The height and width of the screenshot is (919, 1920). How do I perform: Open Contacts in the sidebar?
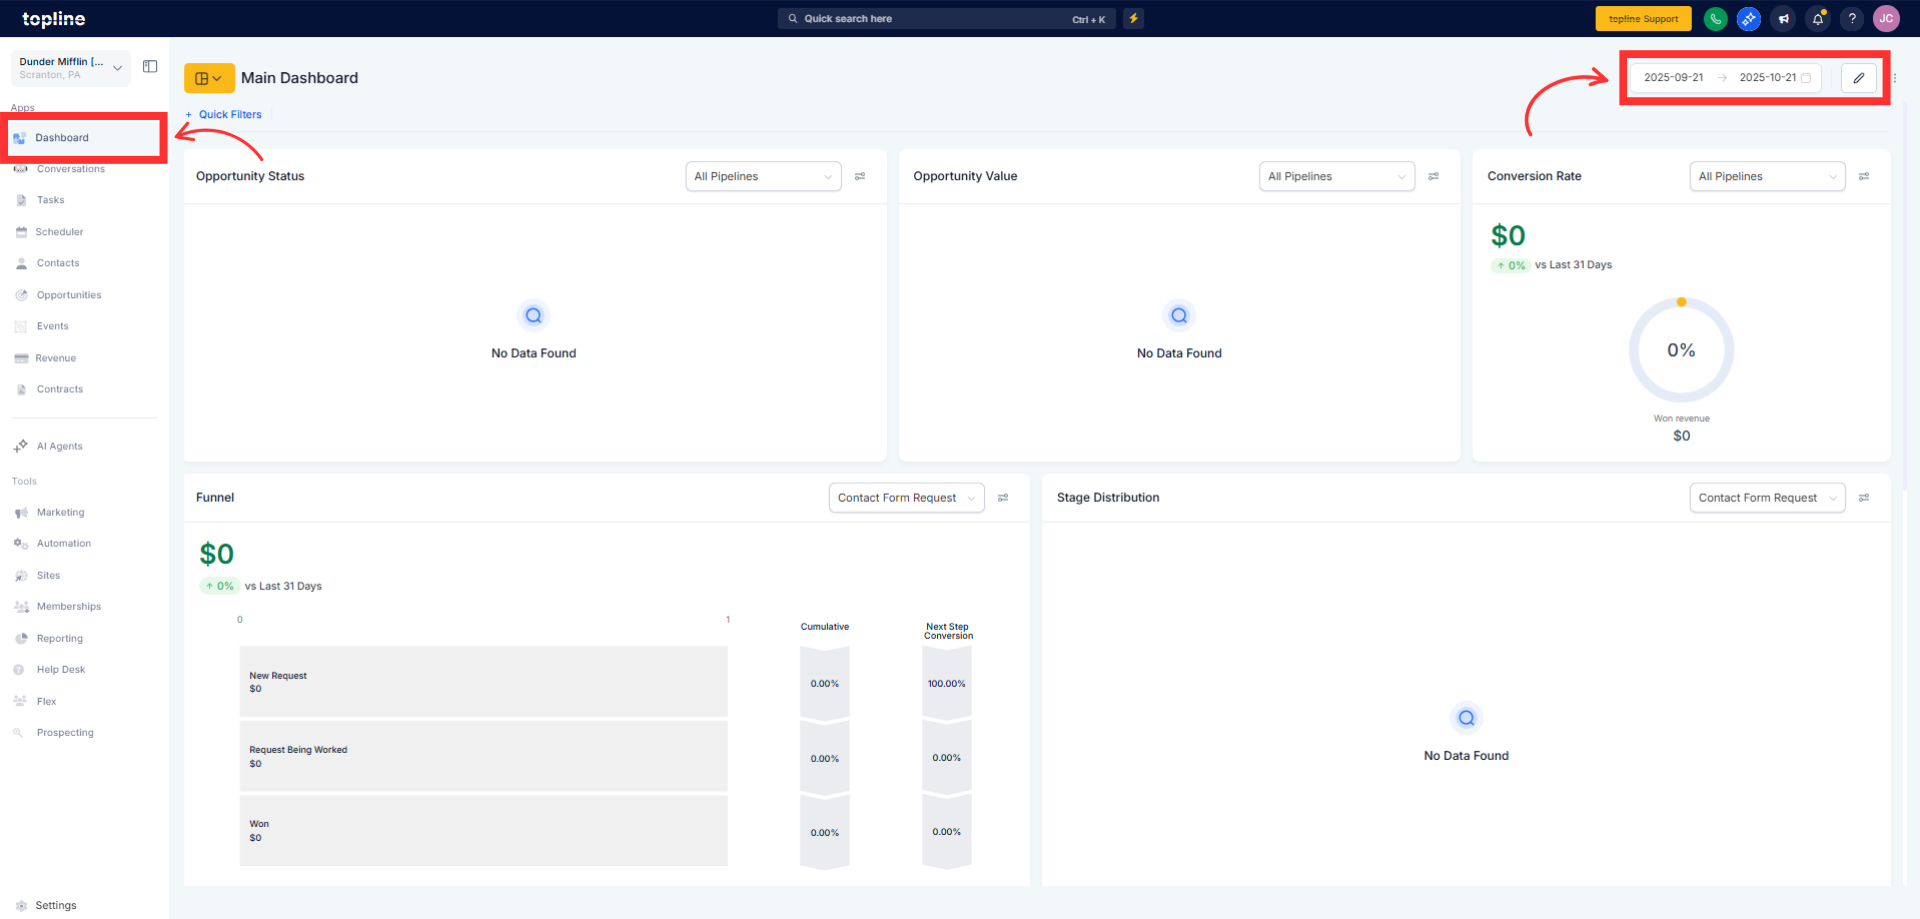point(58,264)
